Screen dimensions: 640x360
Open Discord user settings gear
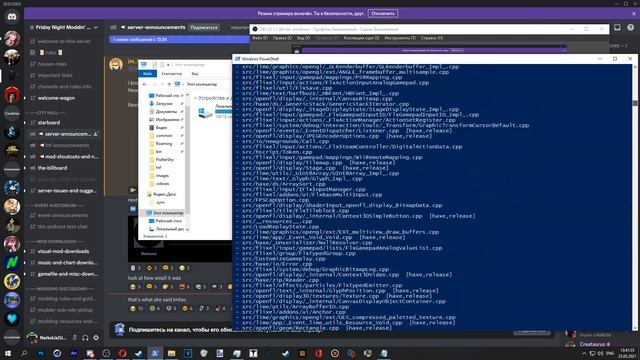[x=96, y=338]
